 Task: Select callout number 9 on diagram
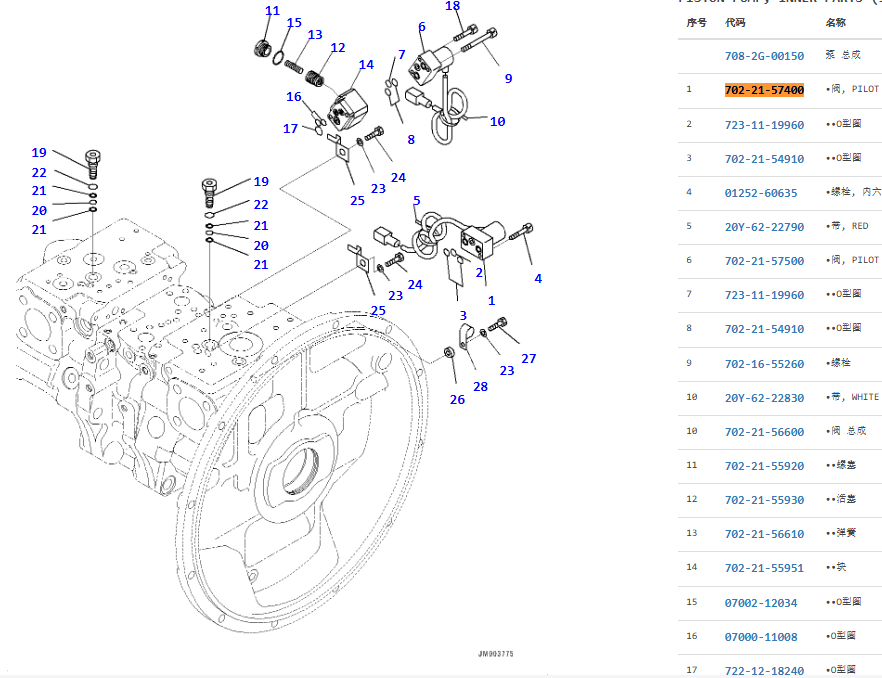click(508, 79)
